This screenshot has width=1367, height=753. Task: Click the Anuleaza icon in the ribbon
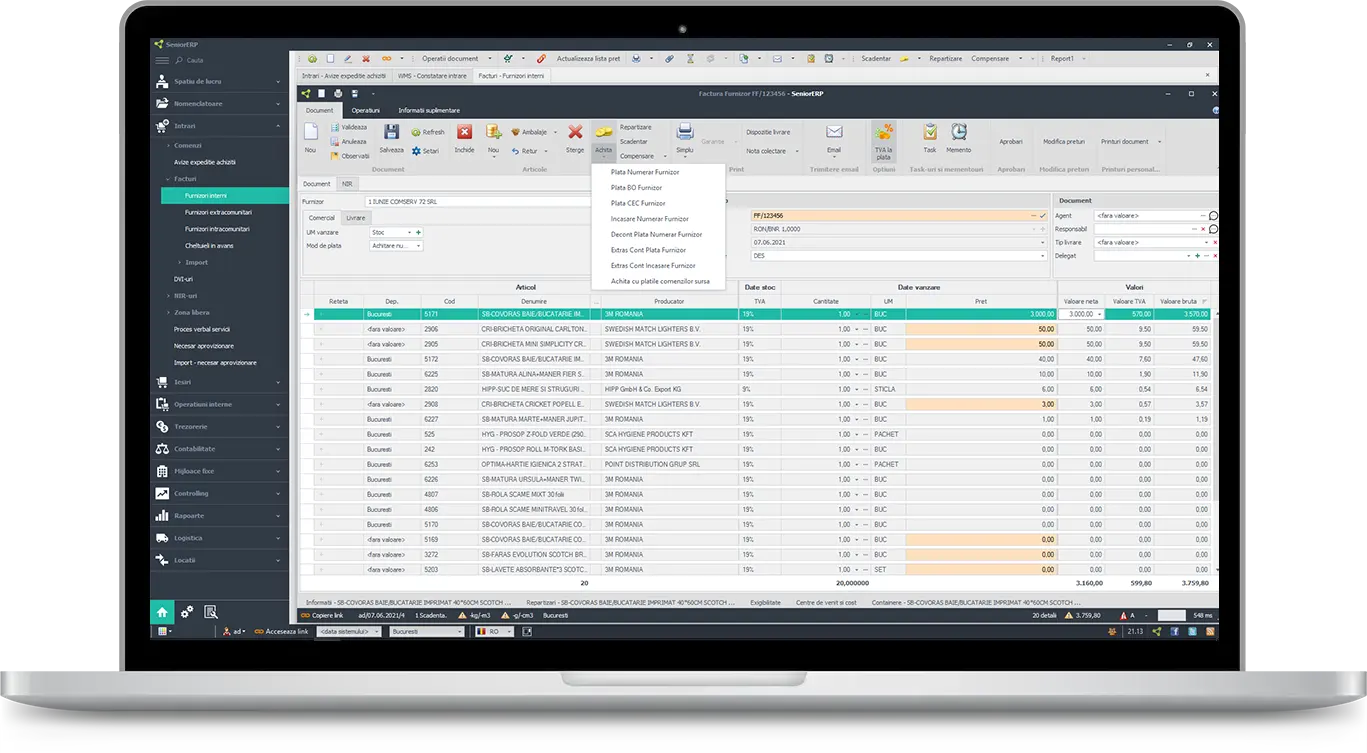pyautogui.click(x=334, y=141)
